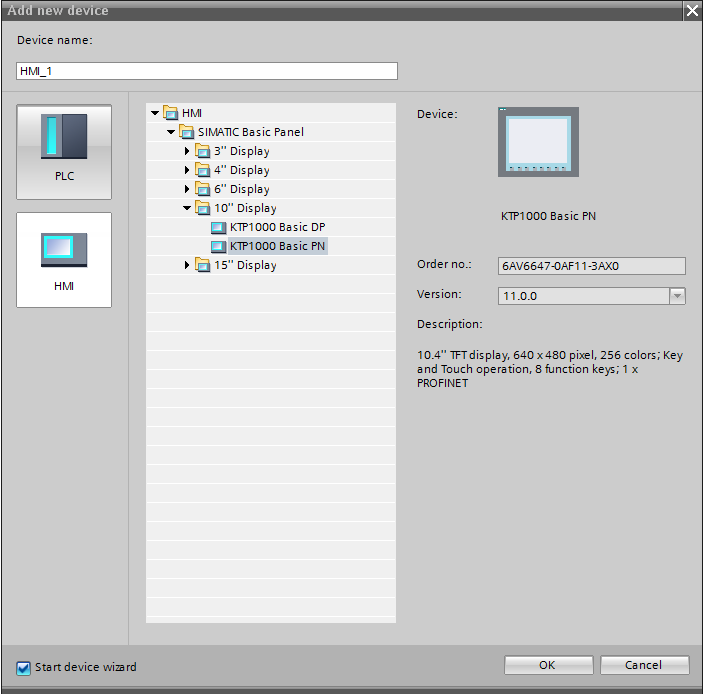Select the 3" Display tree label

[x=242, y=151]
